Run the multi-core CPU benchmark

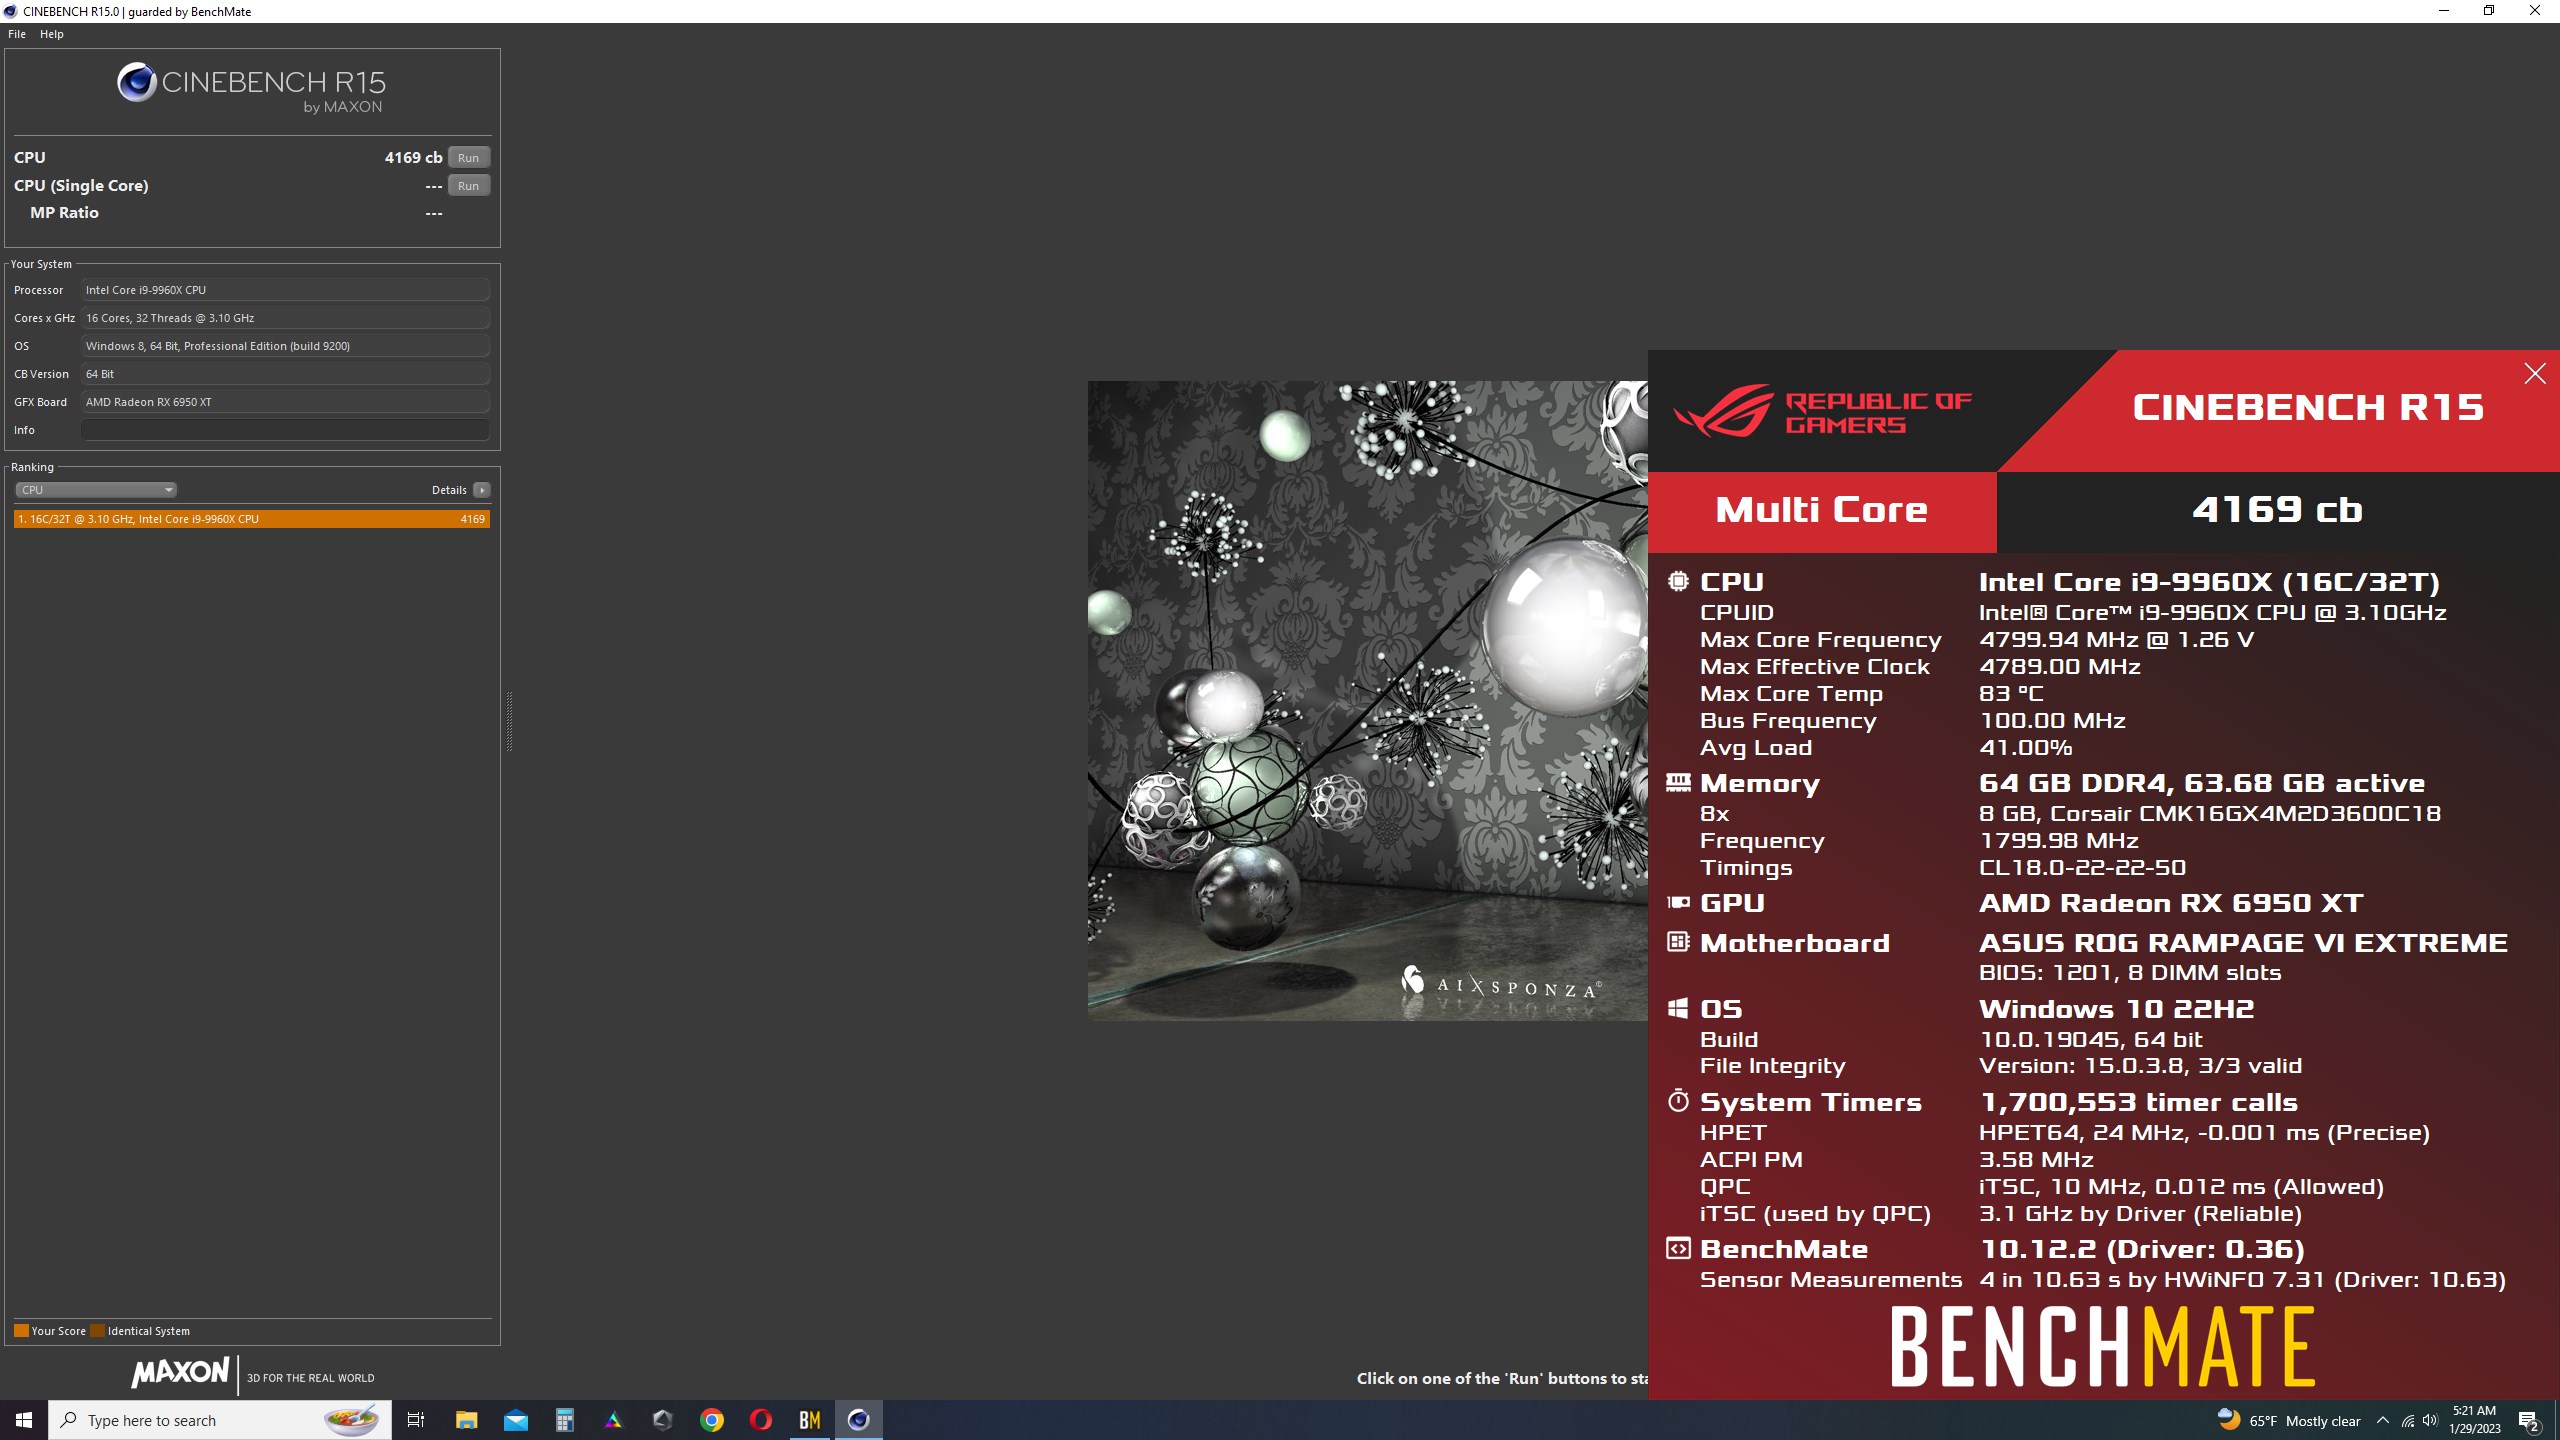[x=468, y=157]
